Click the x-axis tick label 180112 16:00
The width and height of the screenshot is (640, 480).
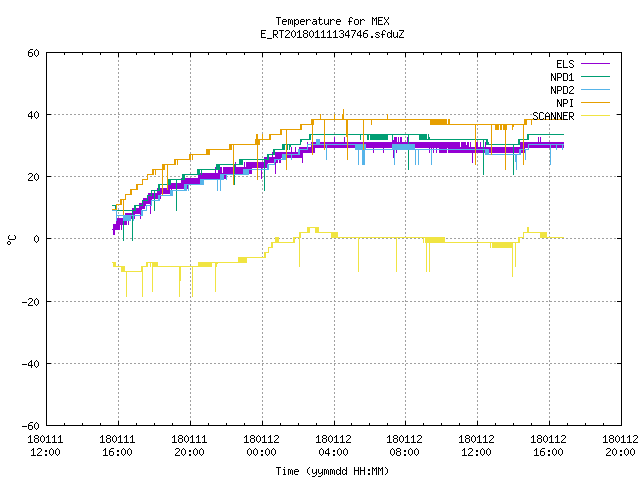[x=548, y=446]
